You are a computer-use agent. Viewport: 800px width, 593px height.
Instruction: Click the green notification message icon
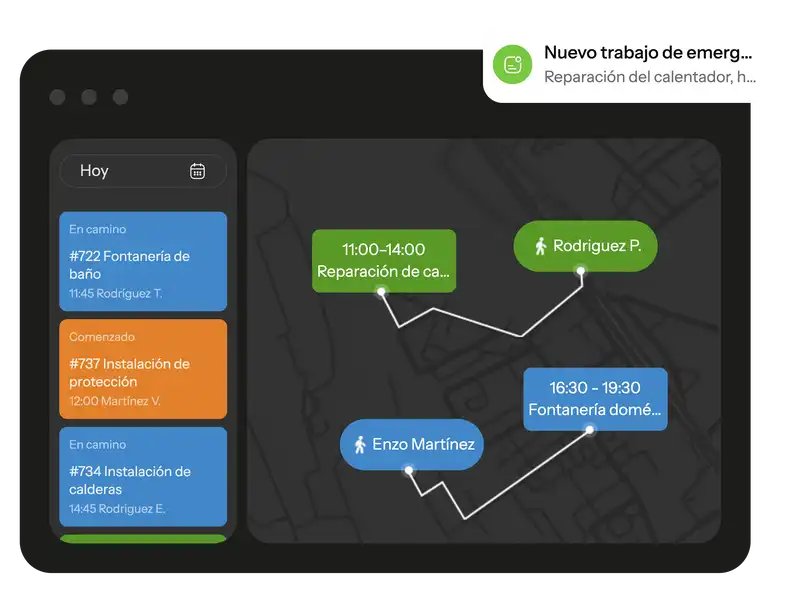513,64
